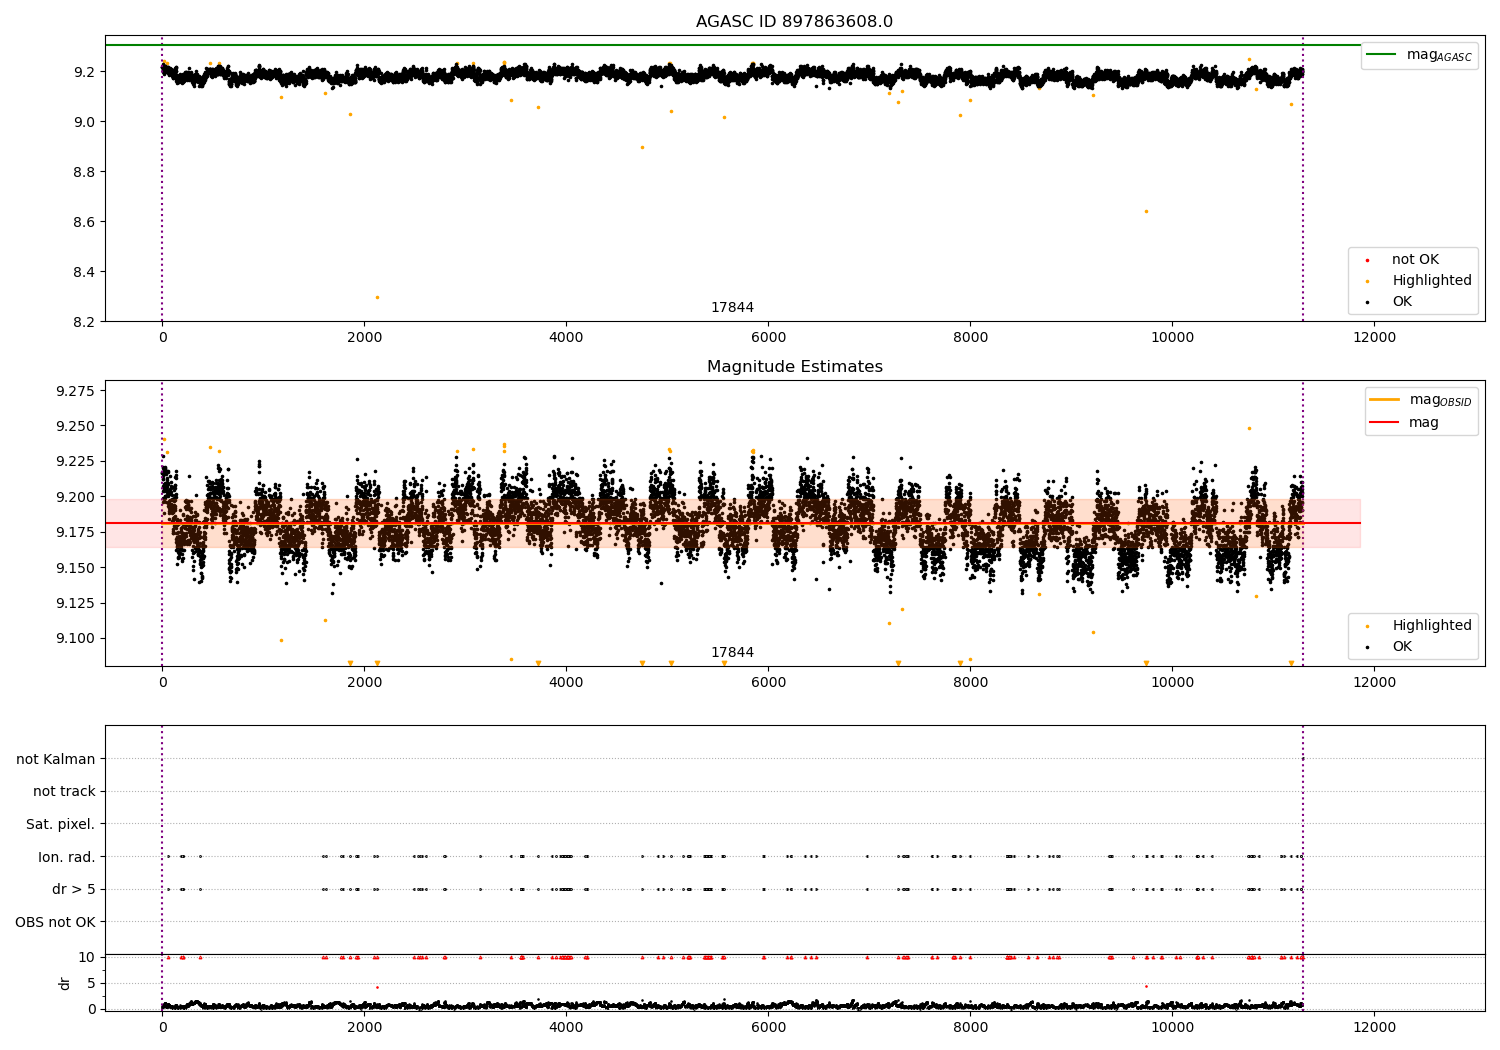Select the orange mag OBSID legend line
This screenshot has height=1050, width=1500.
click(x=1384, y=400)
